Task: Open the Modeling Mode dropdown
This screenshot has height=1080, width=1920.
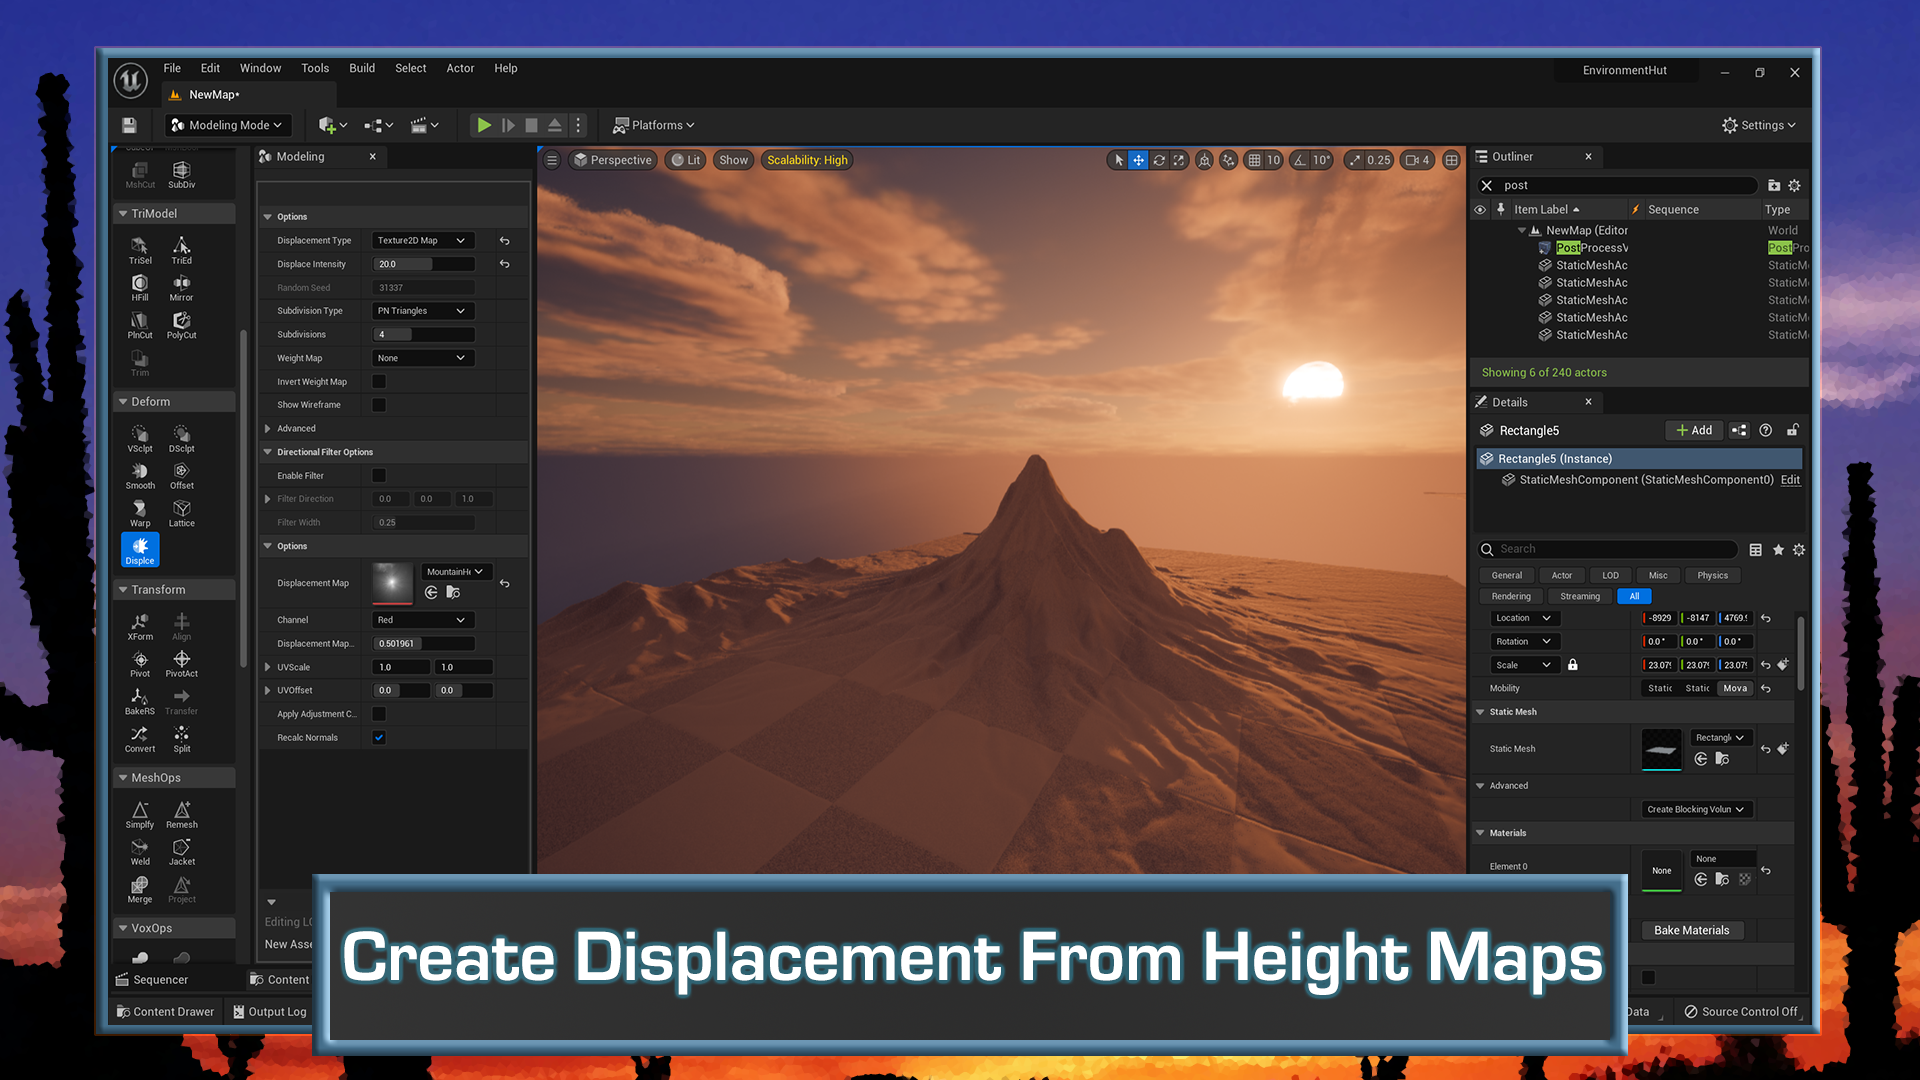Action: 227,125
